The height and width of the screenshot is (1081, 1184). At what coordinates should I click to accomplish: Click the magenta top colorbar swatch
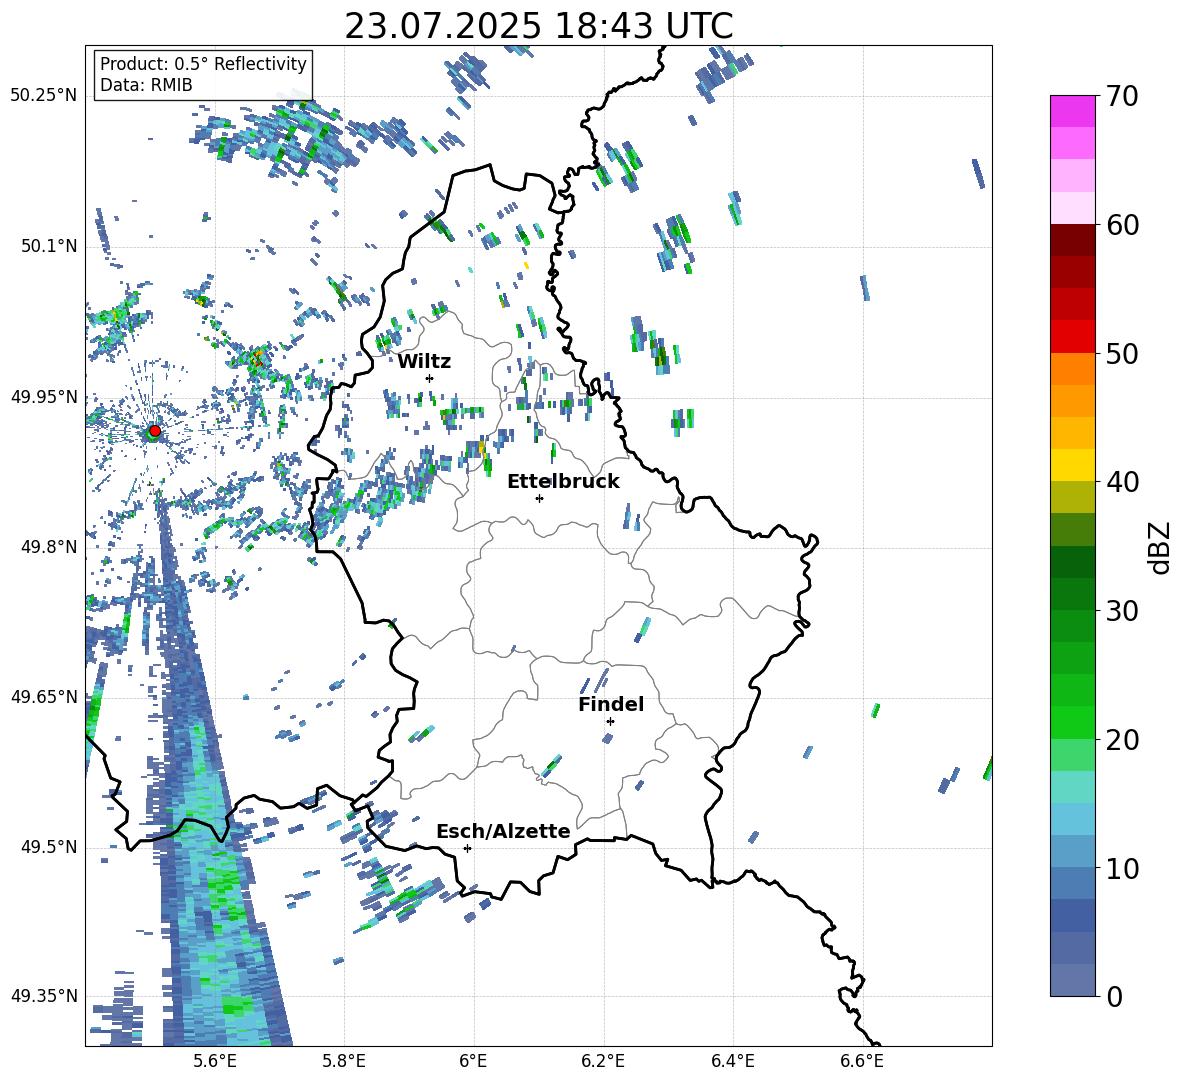click(x=1072, y=112)
